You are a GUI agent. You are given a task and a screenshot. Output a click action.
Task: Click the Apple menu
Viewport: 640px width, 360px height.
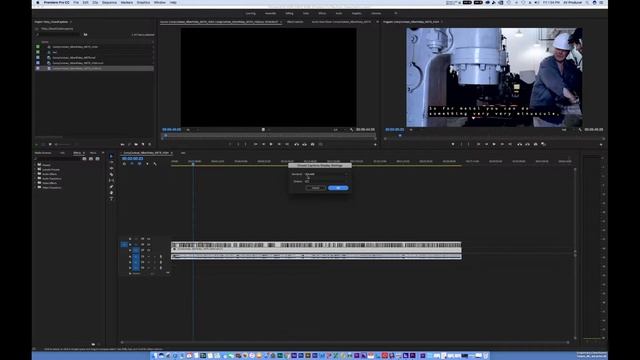[x=38, y=2]
